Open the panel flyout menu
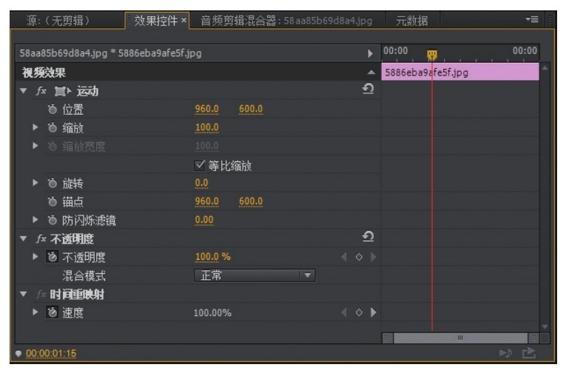The height and width of the screenshot is (373, 566). (532, 19)
